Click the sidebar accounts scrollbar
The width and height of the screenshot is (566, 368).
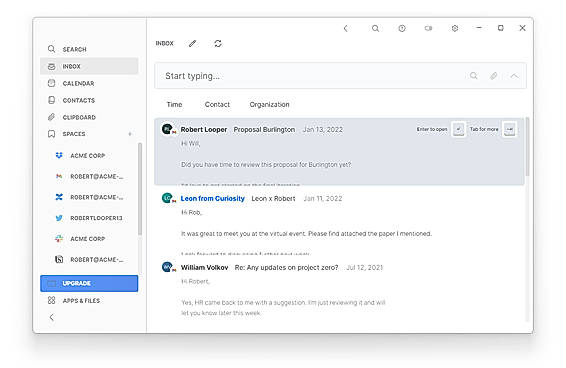click(140, 189)
